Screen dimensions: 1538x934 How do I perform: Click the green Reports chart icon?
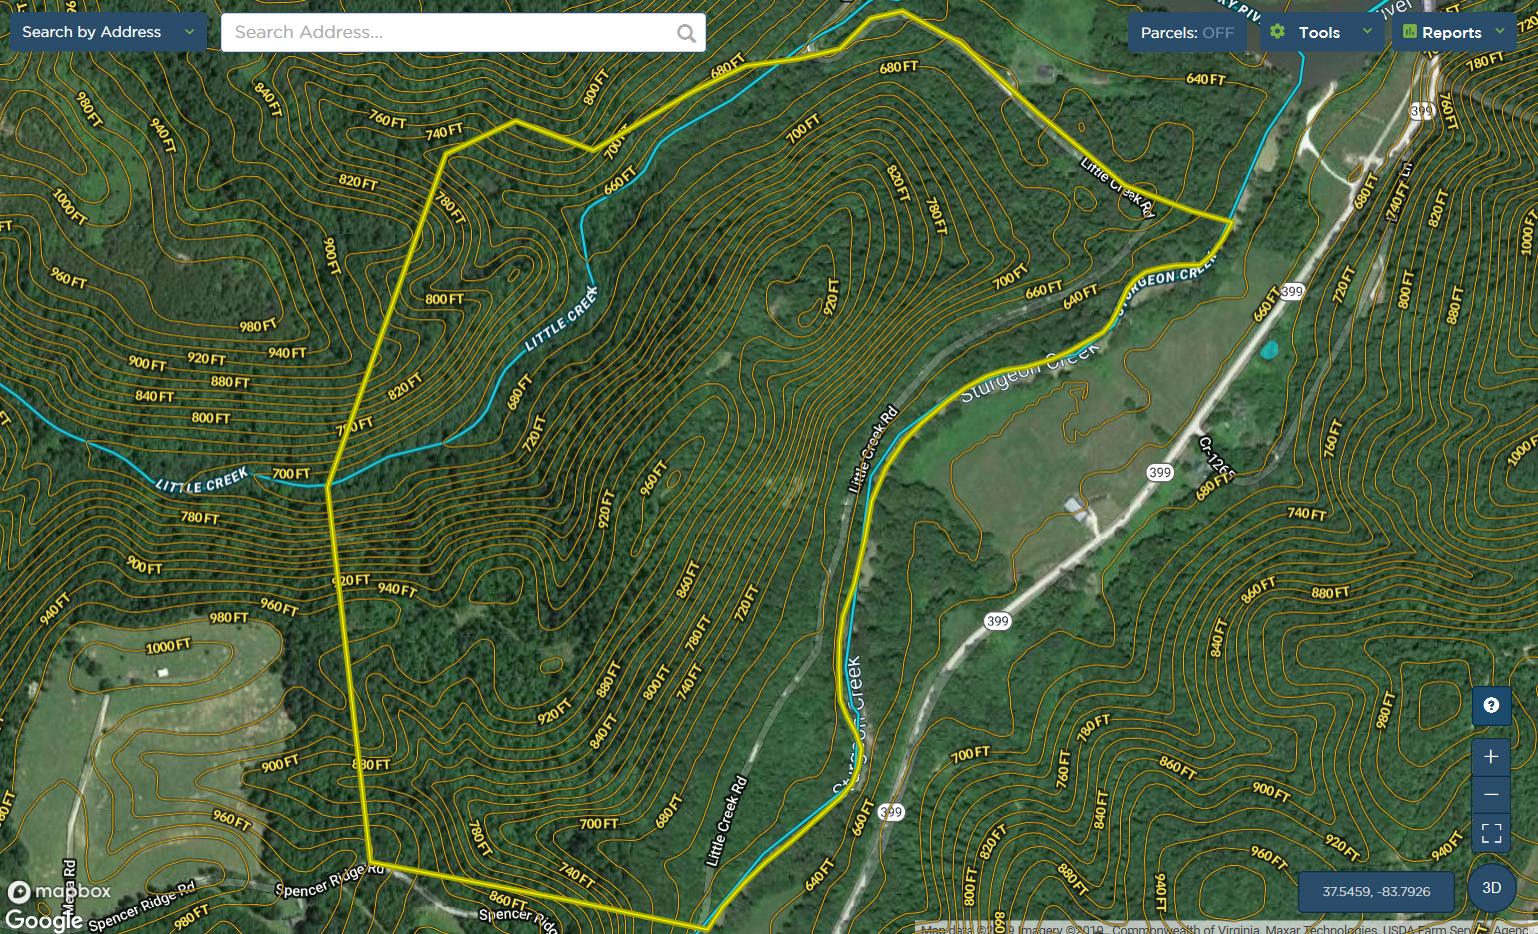(x=1409, y=32)
